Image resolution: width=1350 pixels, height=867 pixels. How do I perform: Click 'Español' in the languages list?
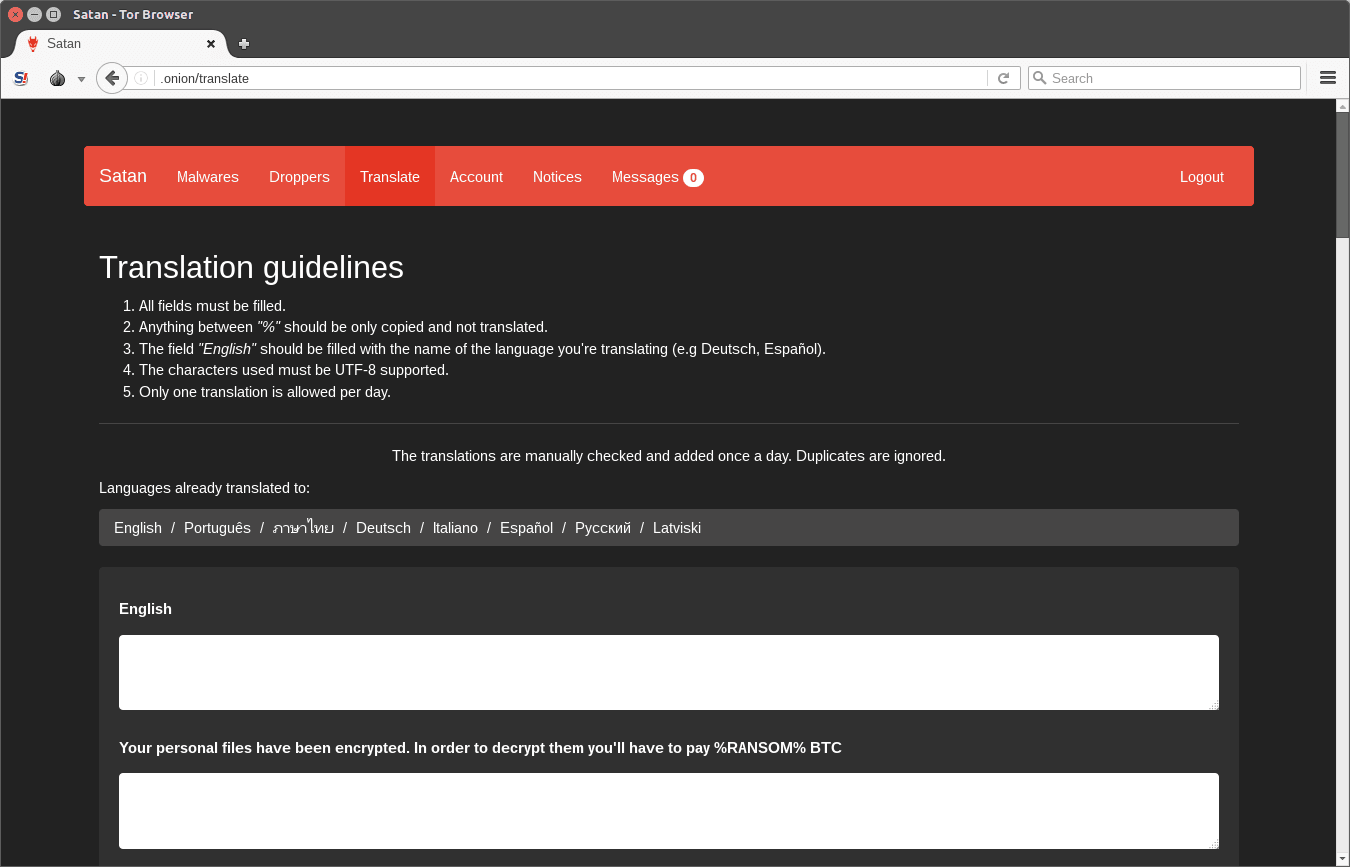[x=526, y=528]
